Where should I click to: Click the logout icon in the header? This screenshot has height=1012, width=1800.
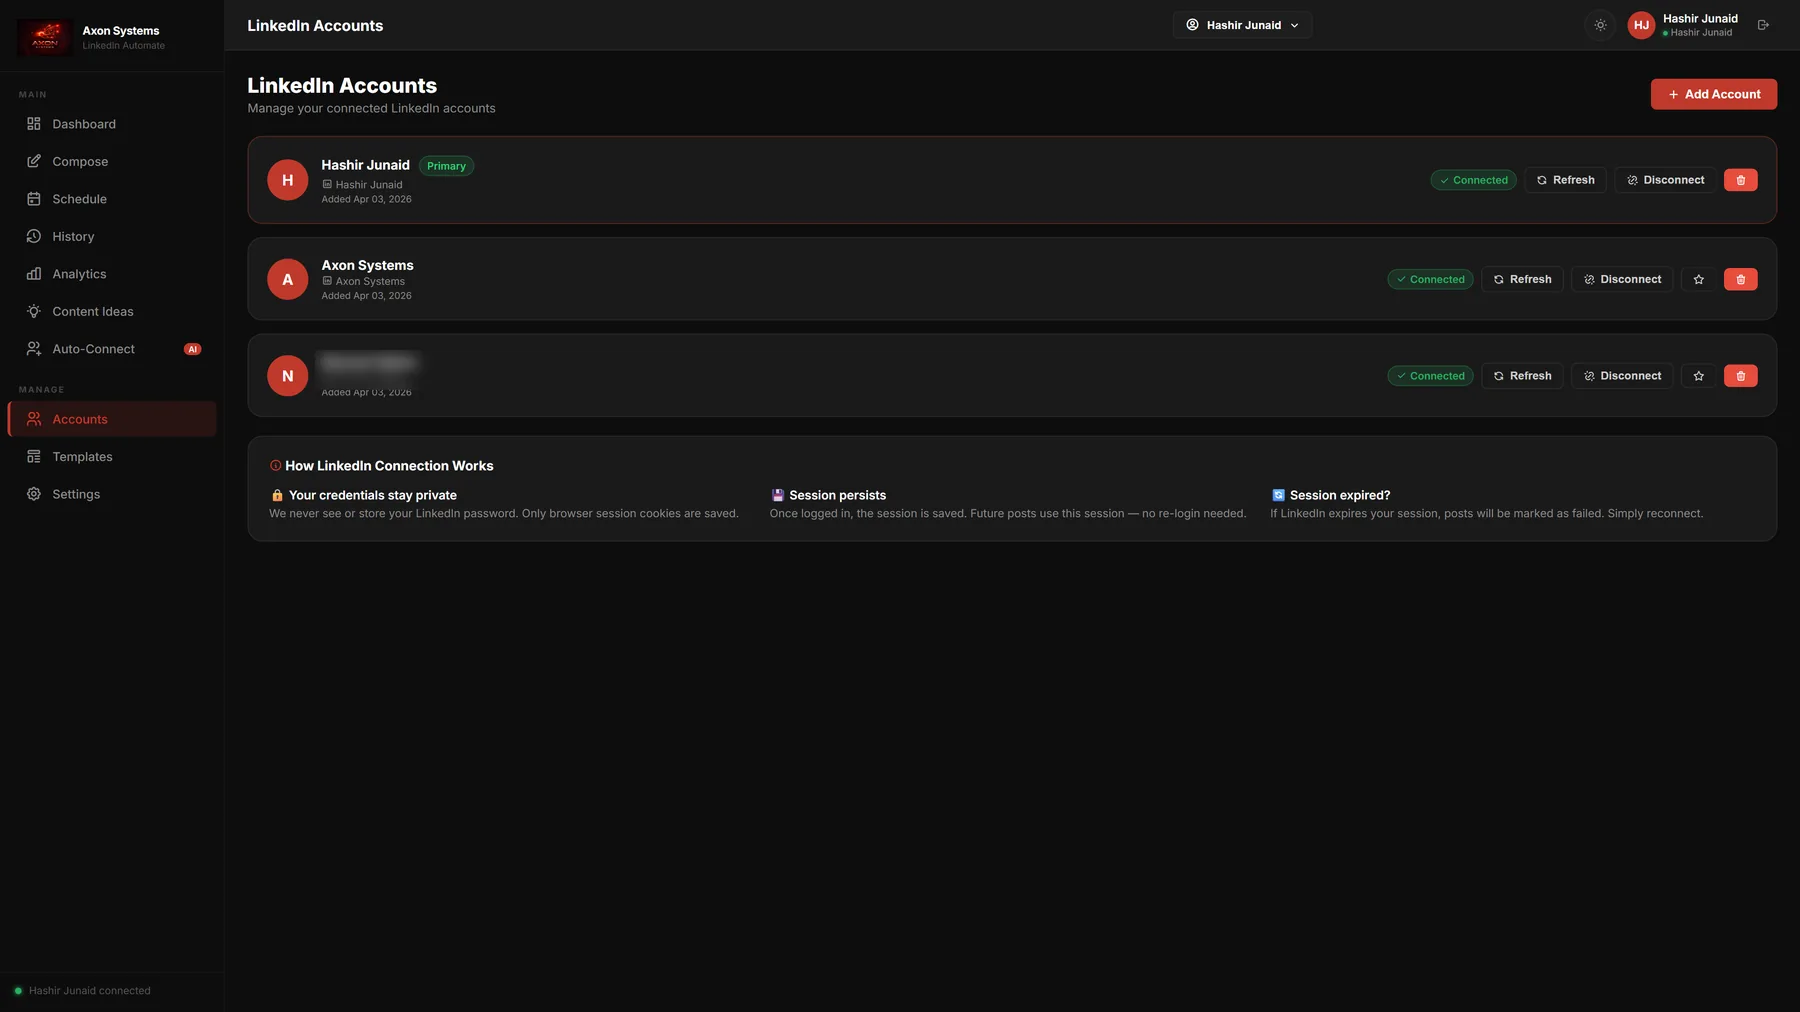(x=1763, y=25)
